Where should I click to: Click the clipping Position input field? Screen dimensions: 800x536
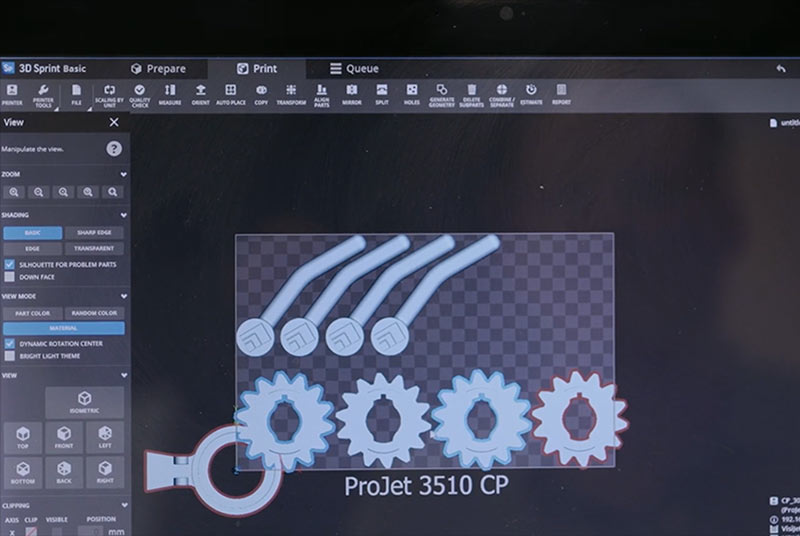click(91, 531)
